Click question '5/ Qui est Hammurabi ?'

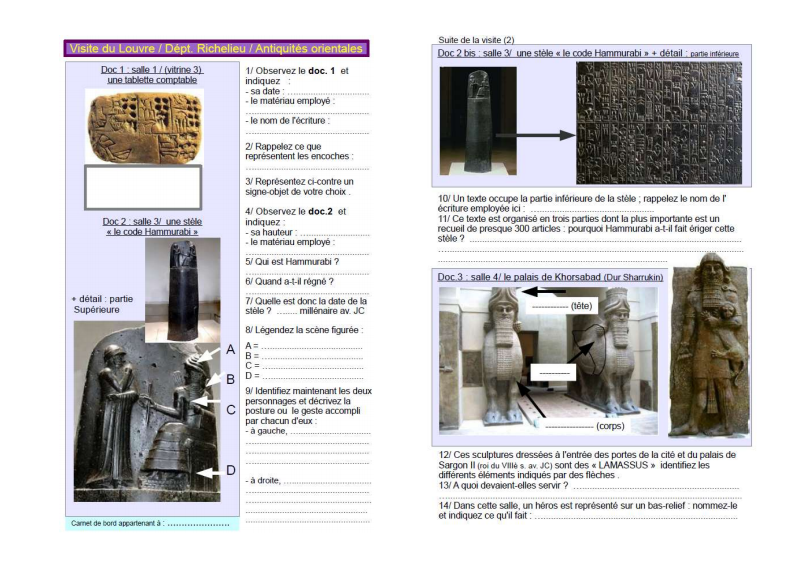click(x=292, y=262)
